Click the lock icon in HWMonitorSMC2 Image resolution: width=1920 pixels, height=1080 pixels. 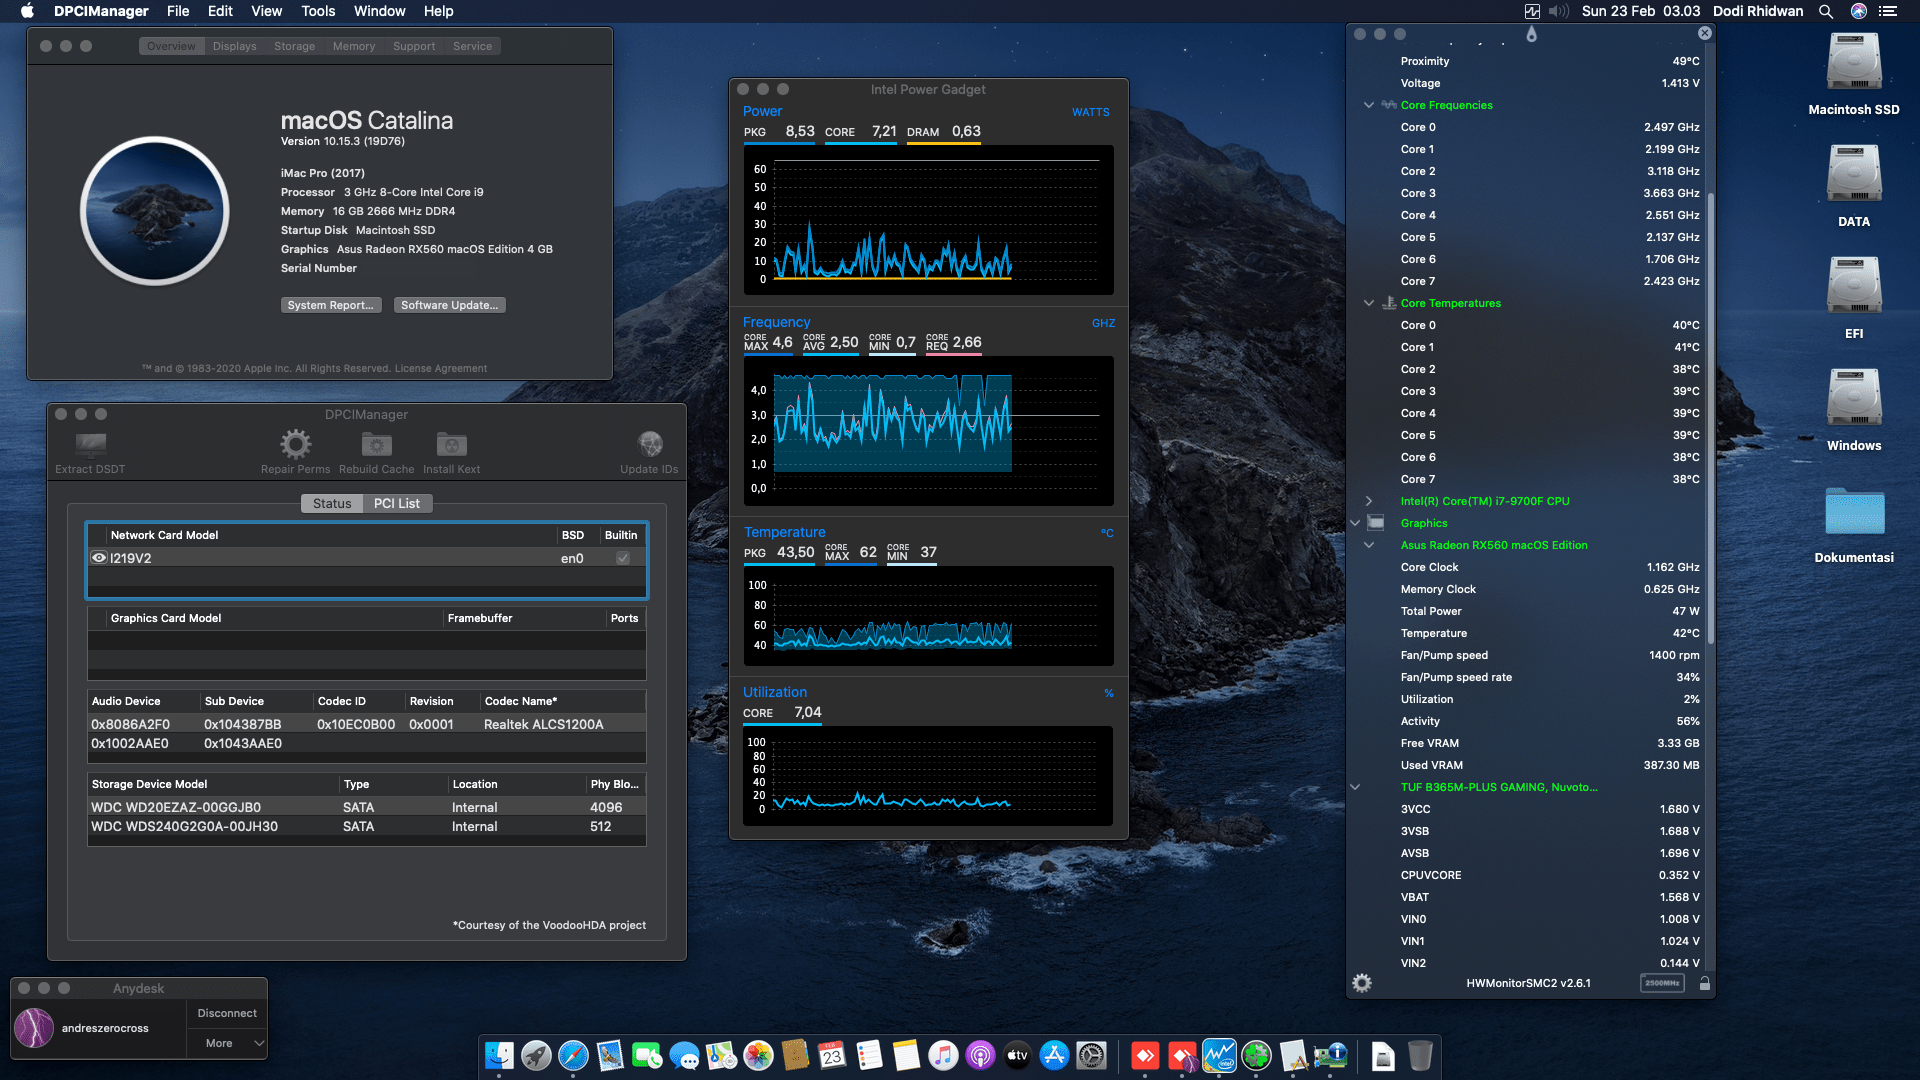pyautogui.click(x=1705, y=983)
